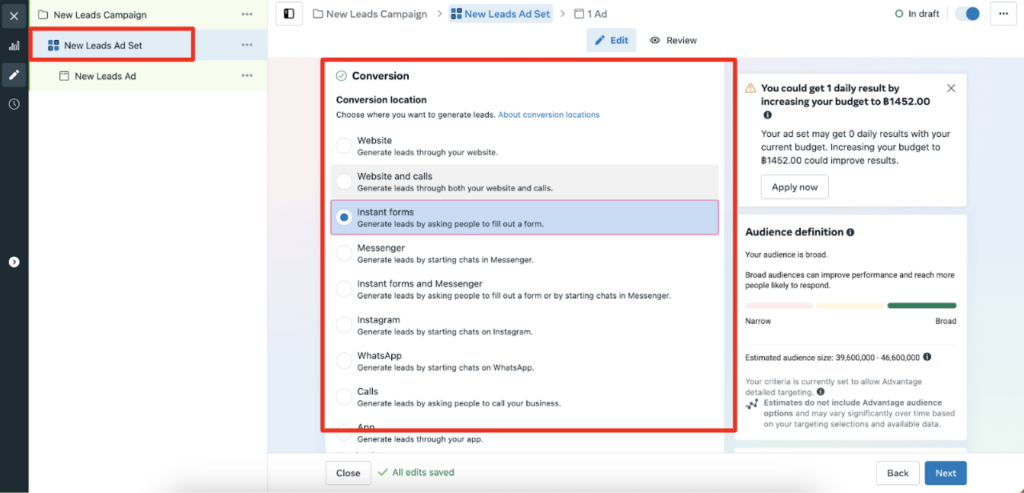Close the editor with the X icon
The width and height of the screenshot is (1024, 493).
click(x=14, y=16)
